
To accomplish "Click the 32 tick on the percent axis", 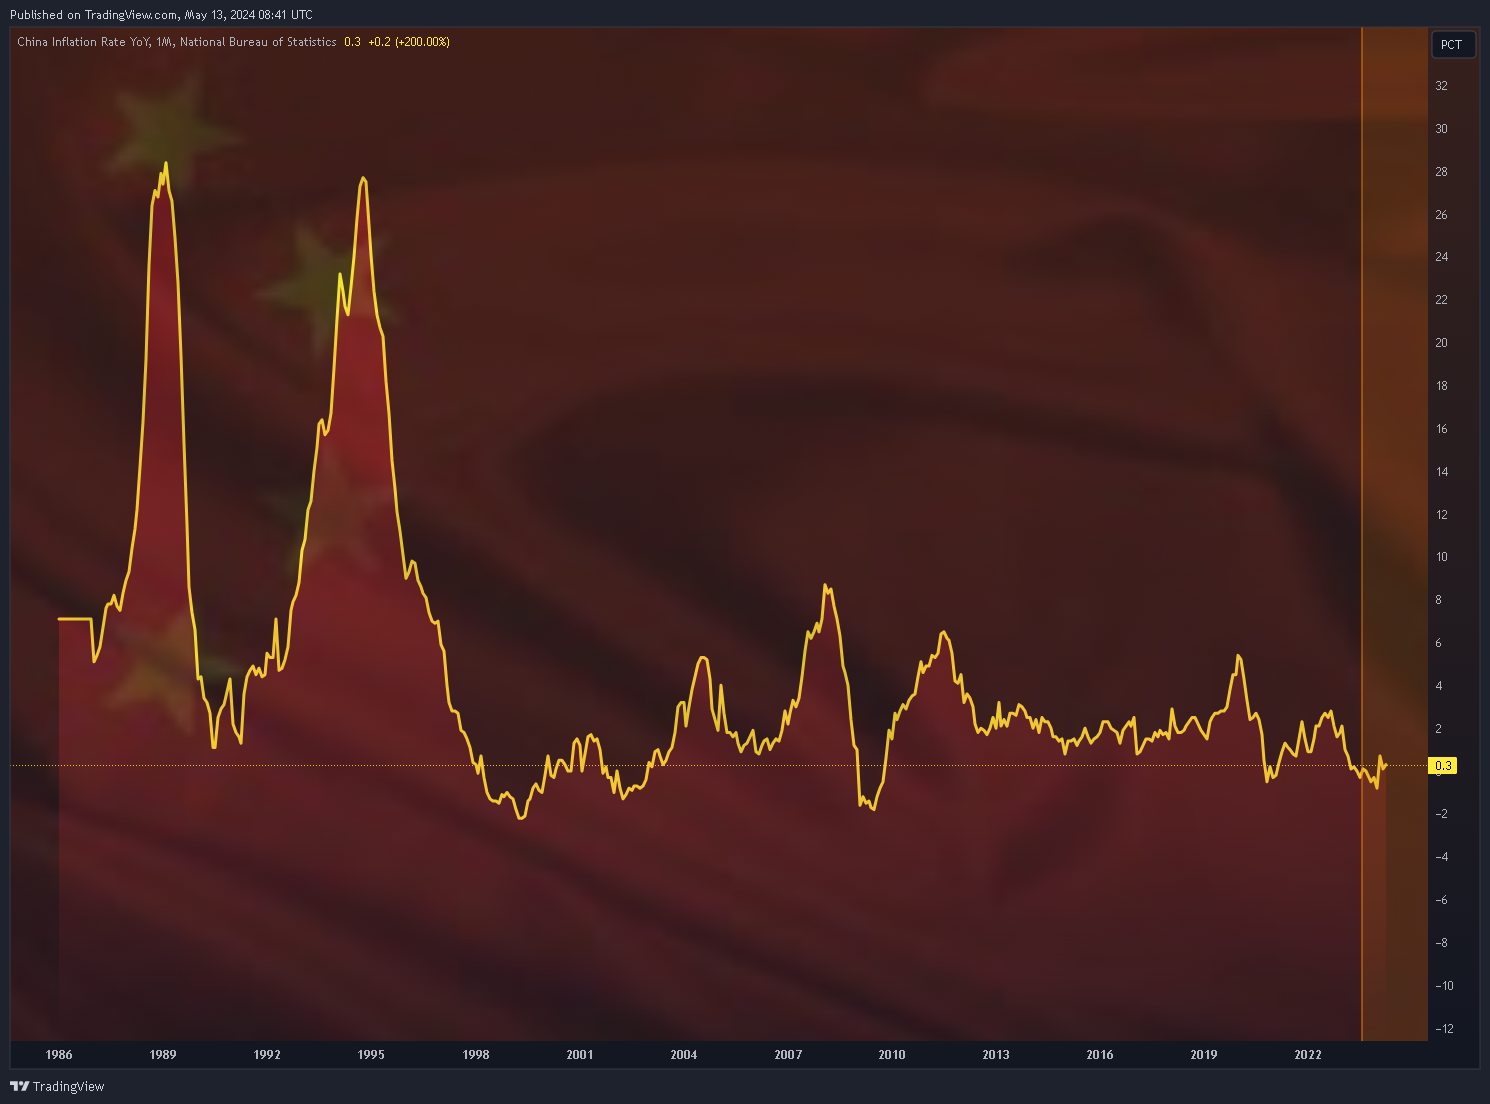I will click(1441, 86).
